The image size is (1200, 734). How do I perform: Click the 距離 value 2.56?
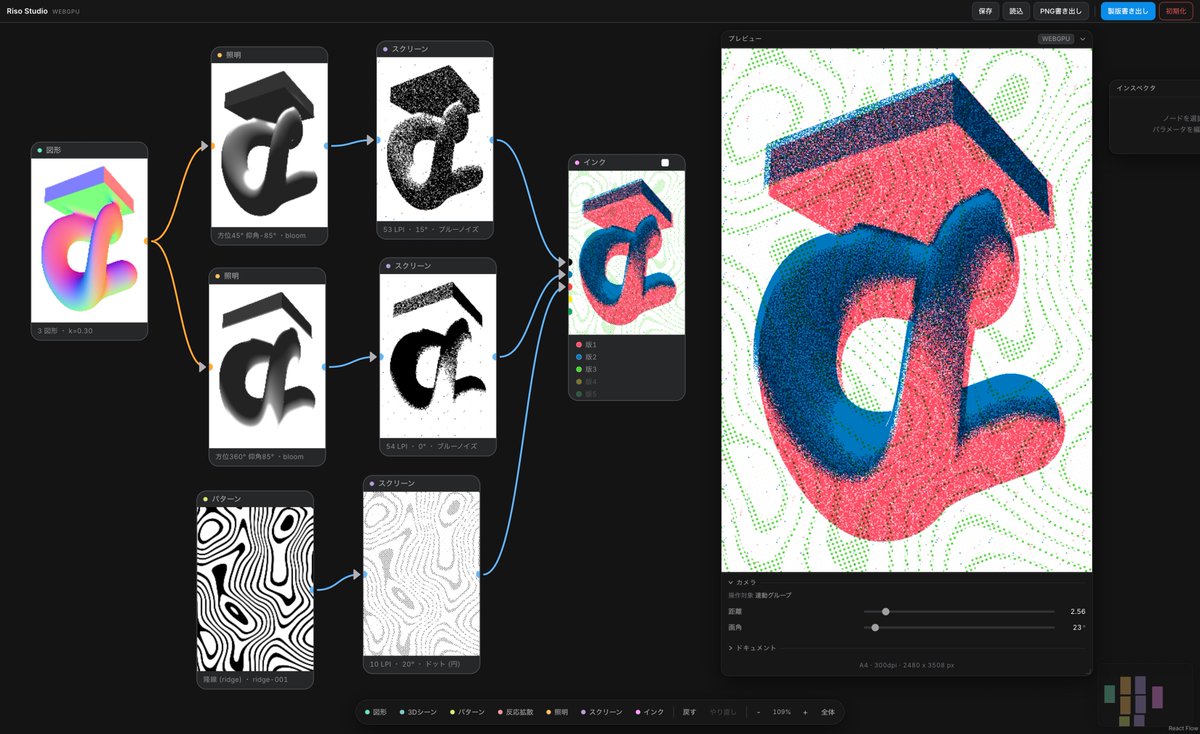point(1077,611)
